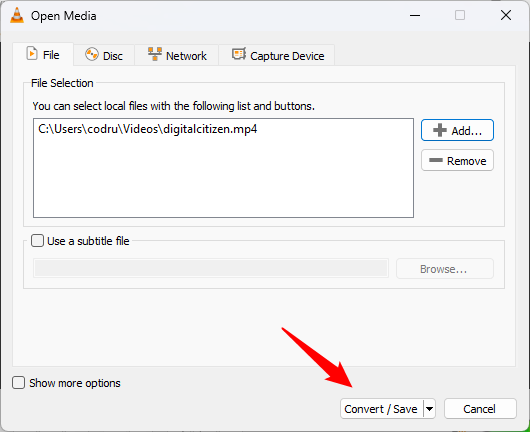
Task: Expand the Convert / Save dropdown arrow
Action: pyautogui.click(x=429, y=409)
